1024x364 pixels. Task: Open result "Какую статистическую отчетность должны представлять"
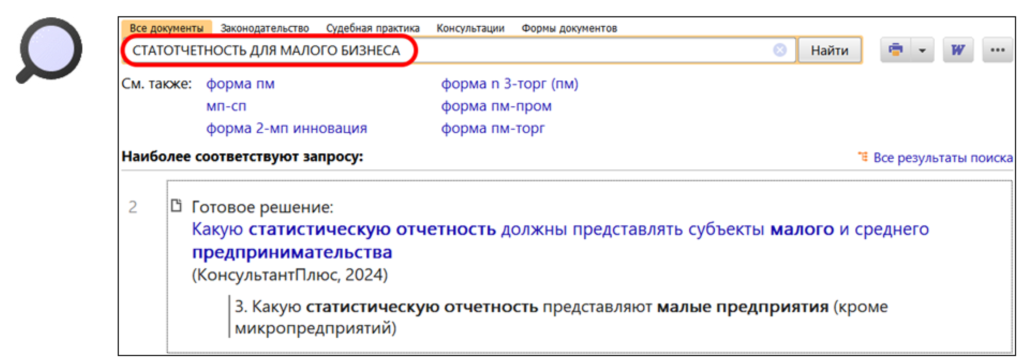(x=561, y=240)
